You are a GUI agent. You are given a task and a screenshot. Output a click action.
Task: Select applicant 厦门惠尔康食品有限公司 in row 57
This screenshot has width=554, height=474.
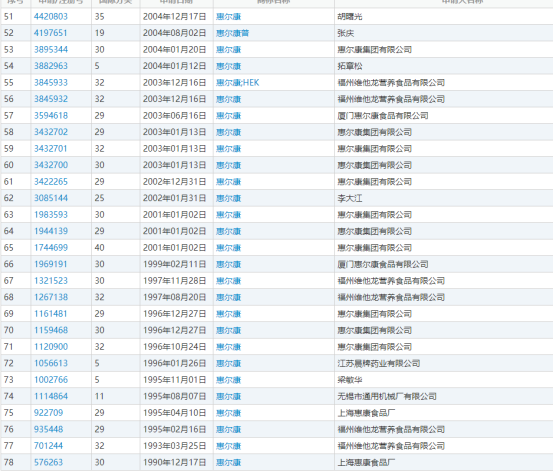pos(383,115)
